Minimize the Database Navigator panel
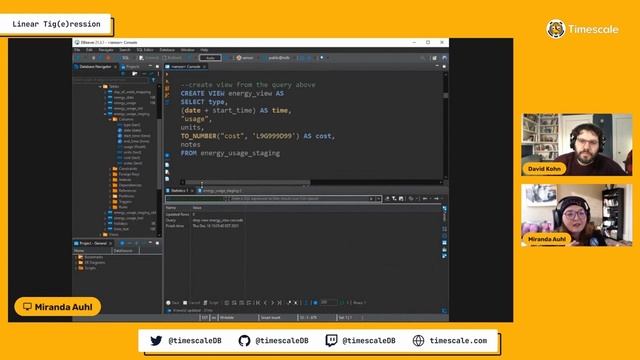The height and width of the screenshot is (360, 640). (x=150, y=66)
